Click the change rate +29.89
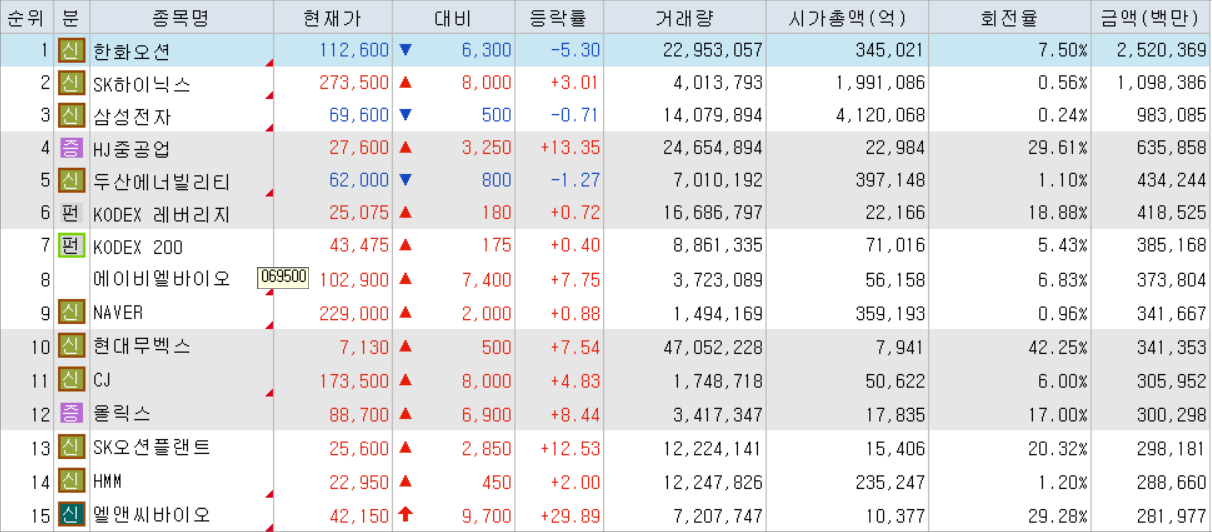The width and height of the screenshot is (1212, 532). coord(570,514)
